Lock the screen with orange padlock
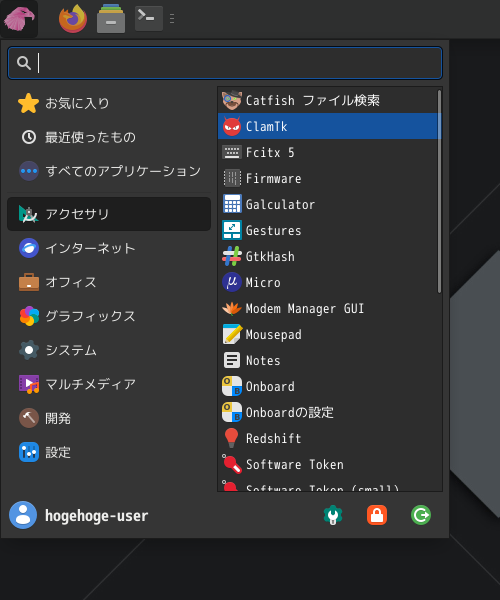 click(377, 515)
